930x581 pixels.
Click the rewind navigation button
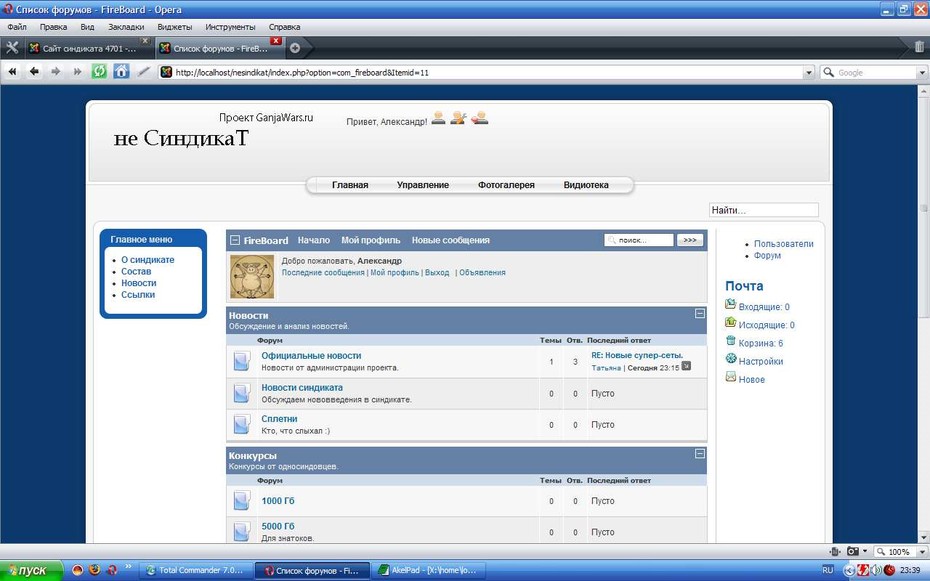tap(12, 72)
